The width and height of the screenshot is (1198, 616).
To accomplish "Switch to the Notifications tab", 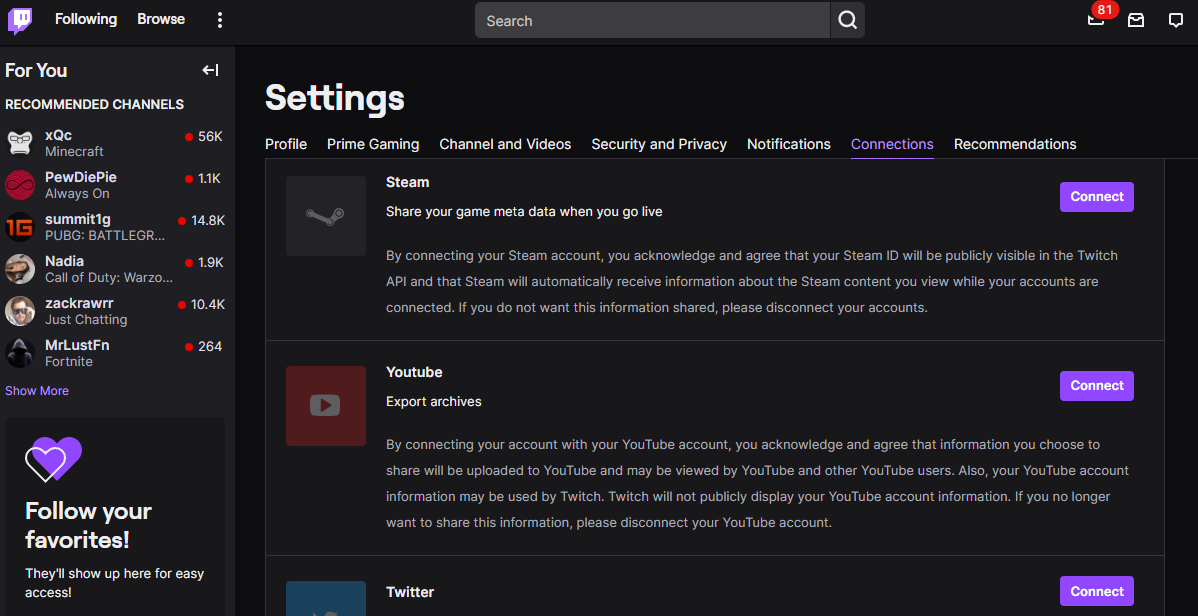I will 788,144.
